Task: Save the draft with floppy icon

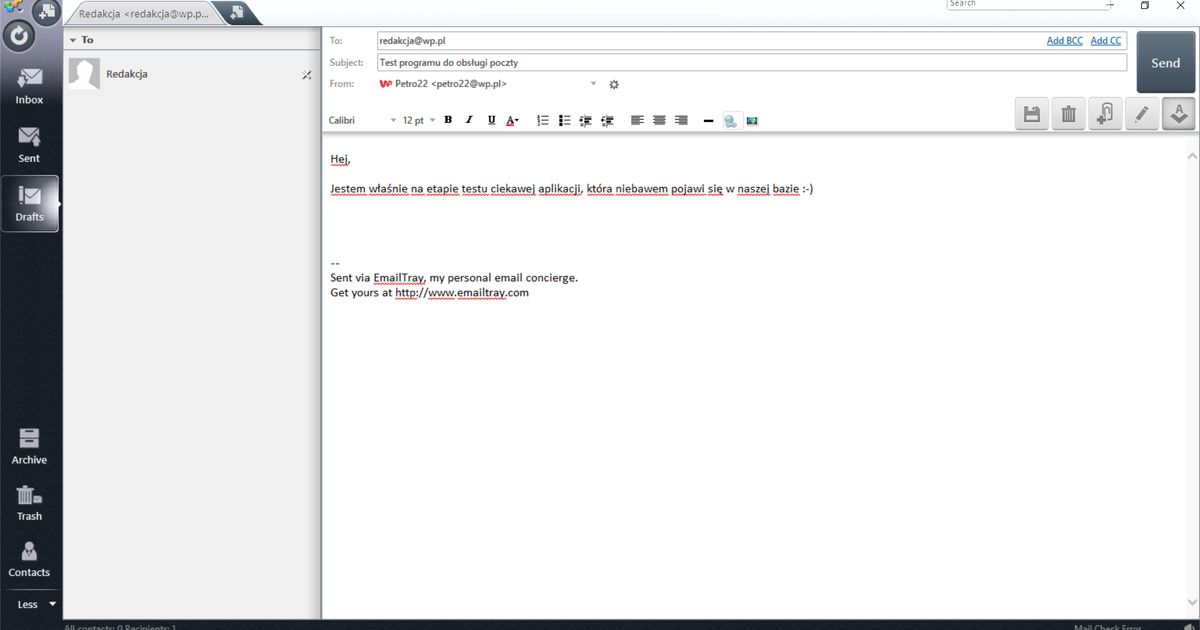Action: [x=1032, y=114]
